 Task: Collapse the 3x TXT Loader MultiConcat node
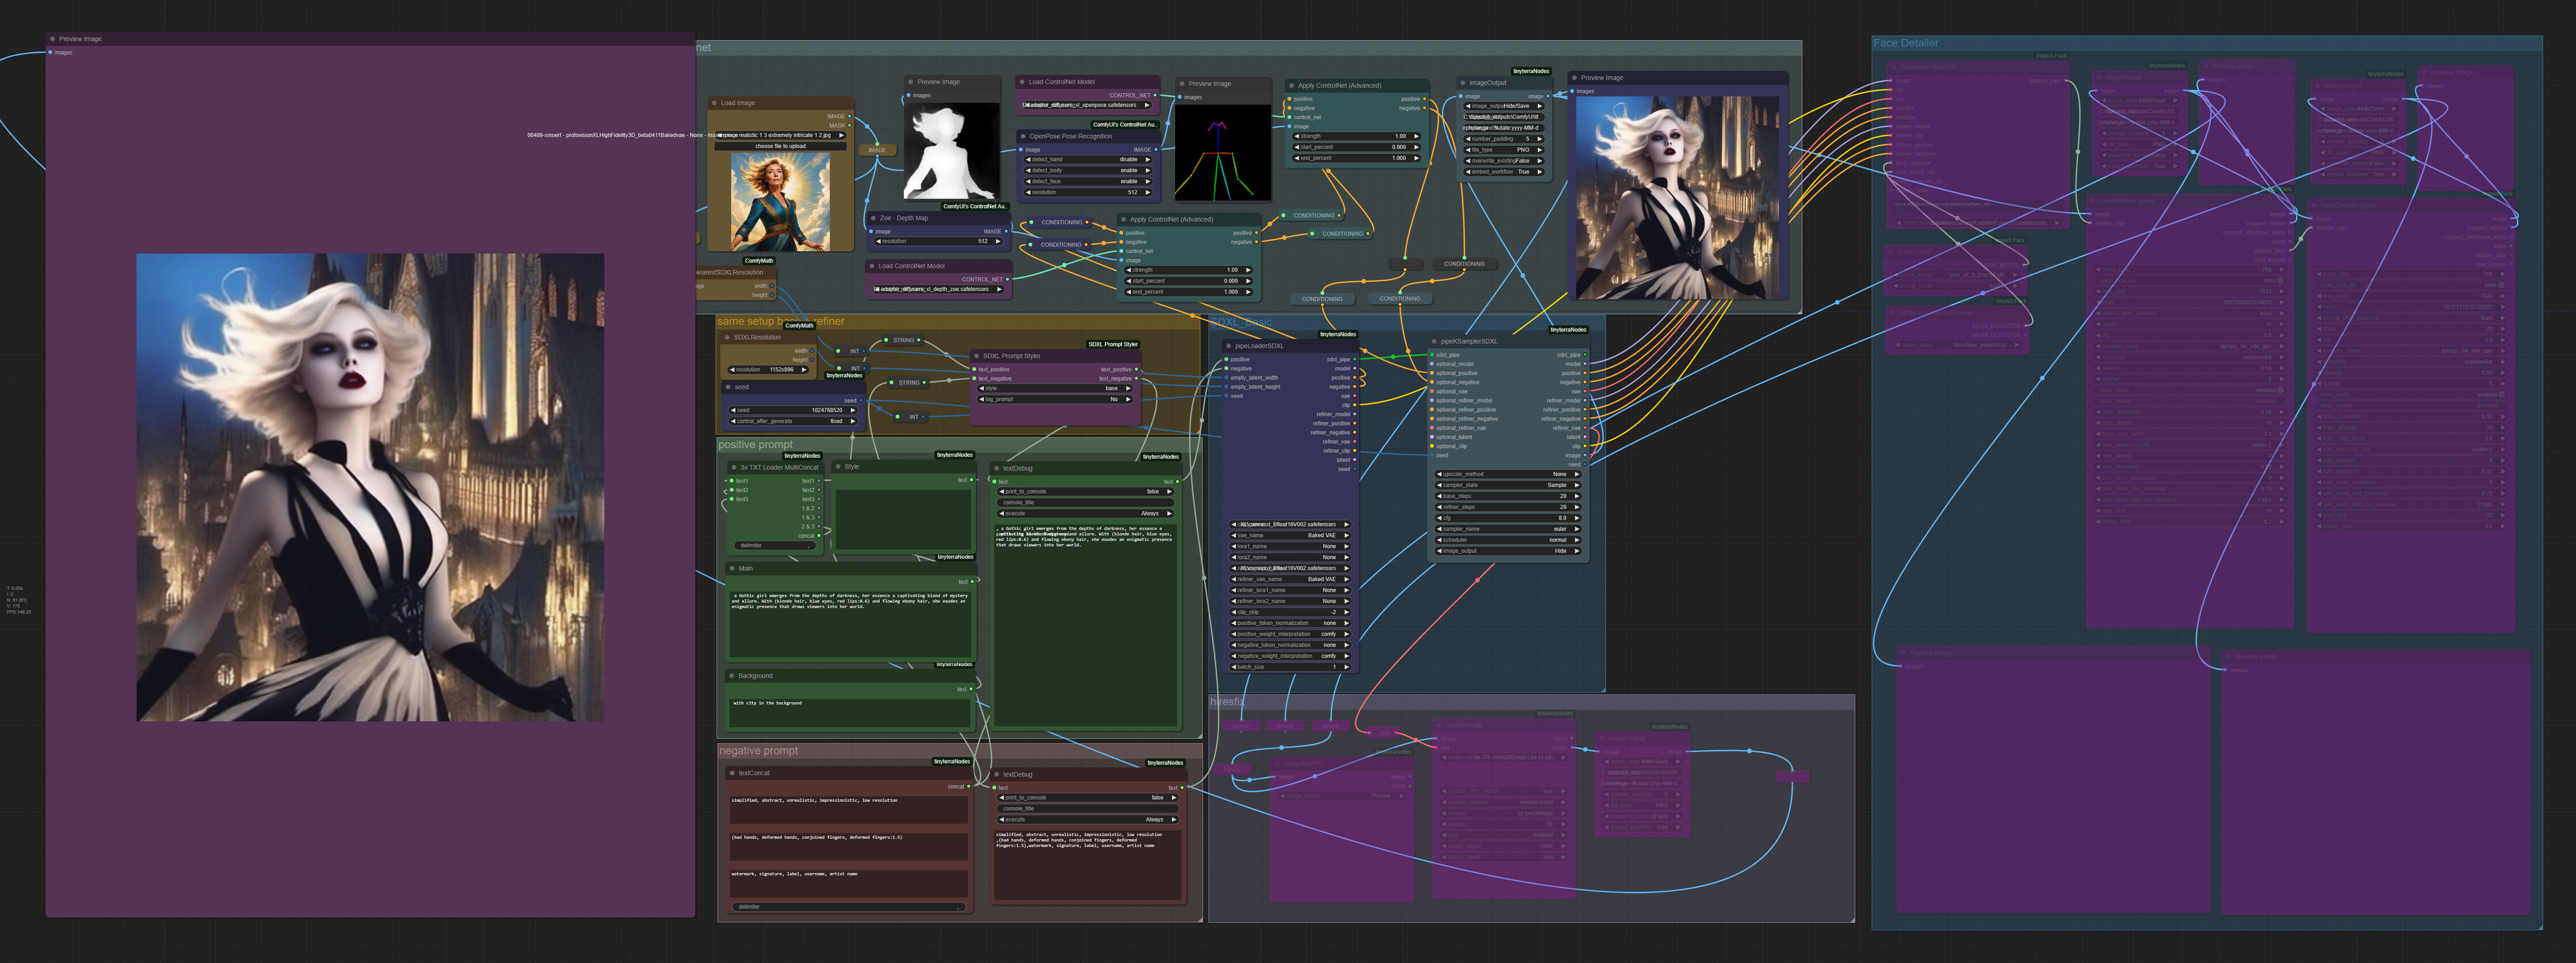[x=734, y=467]
